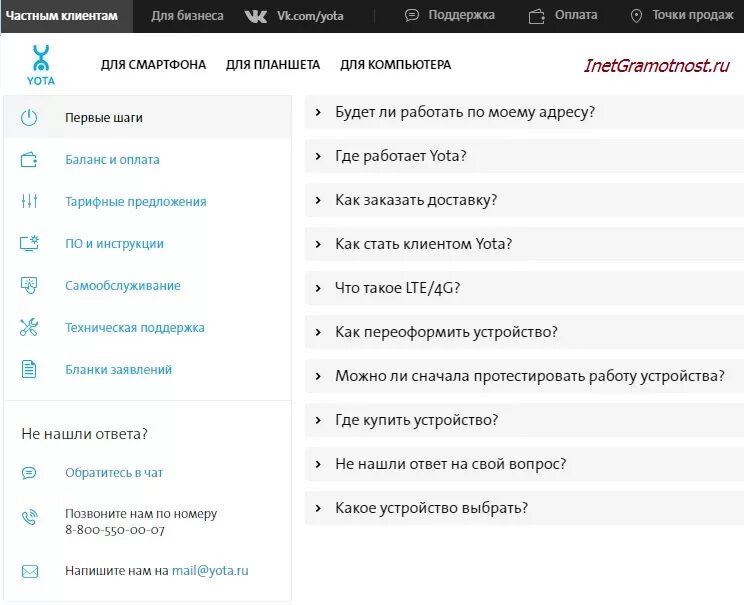Click the document icon beside Бланки заявлений
This screenshot has height=605, width=744.
coord(29,369)
